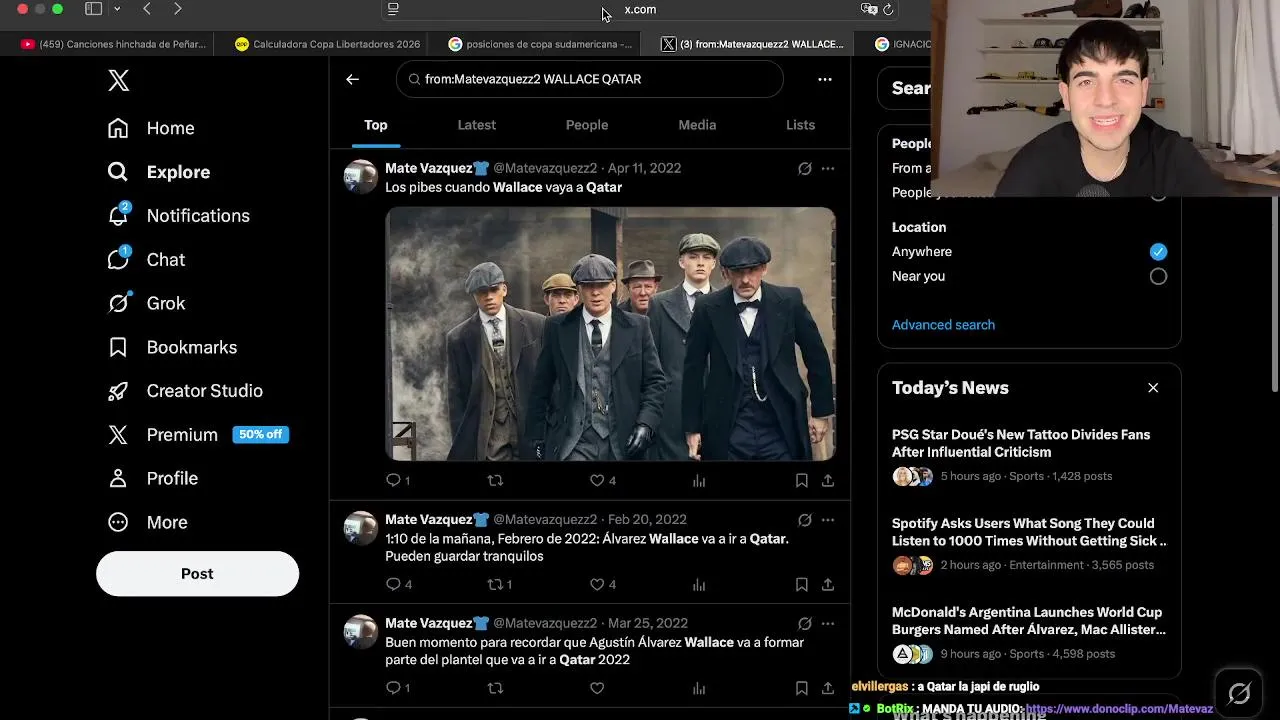The height and width of the screenshot is (720, 1280).
Task: Select the Anywhere location option
Action: click(x=1158, y=252)
